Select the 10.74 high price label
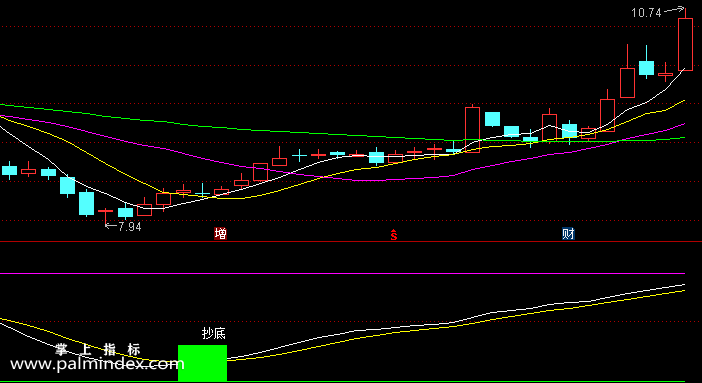Screen dimensions: 702x383 [646, 13]
